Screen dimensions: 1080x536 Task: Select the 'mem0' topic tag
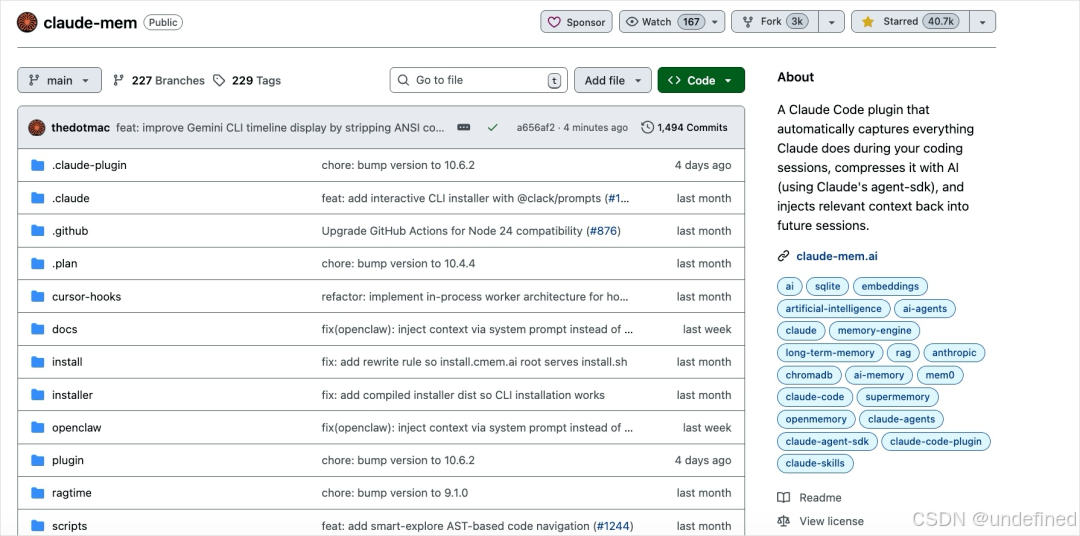pyautogui.click(x=940, y=375)
